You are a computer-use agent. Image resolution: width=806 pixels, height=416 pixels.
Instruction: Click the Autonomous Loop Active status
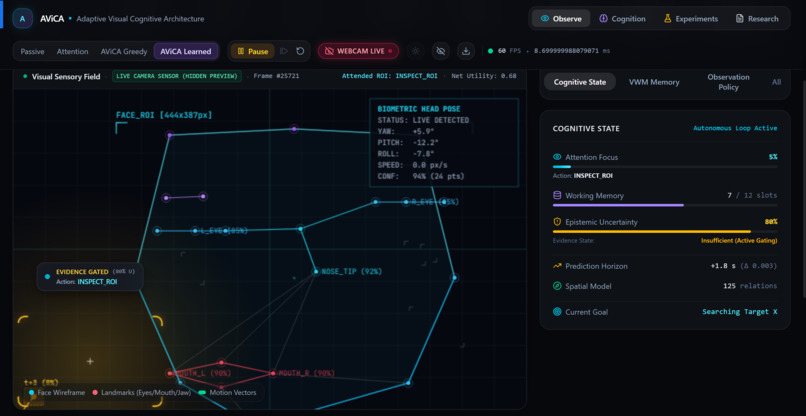click(735, 128)
